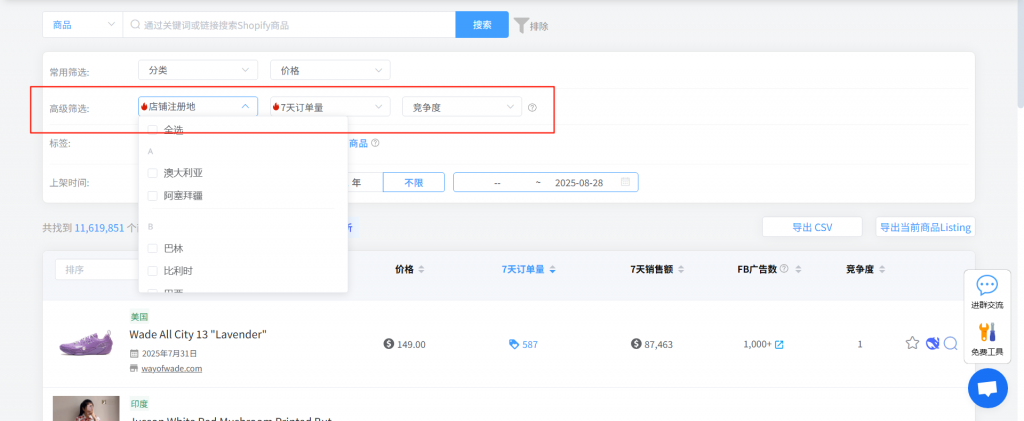Click the 印度 country tag
The height and width of the screenshot is (421, 1024).
(x=140, y=404)
